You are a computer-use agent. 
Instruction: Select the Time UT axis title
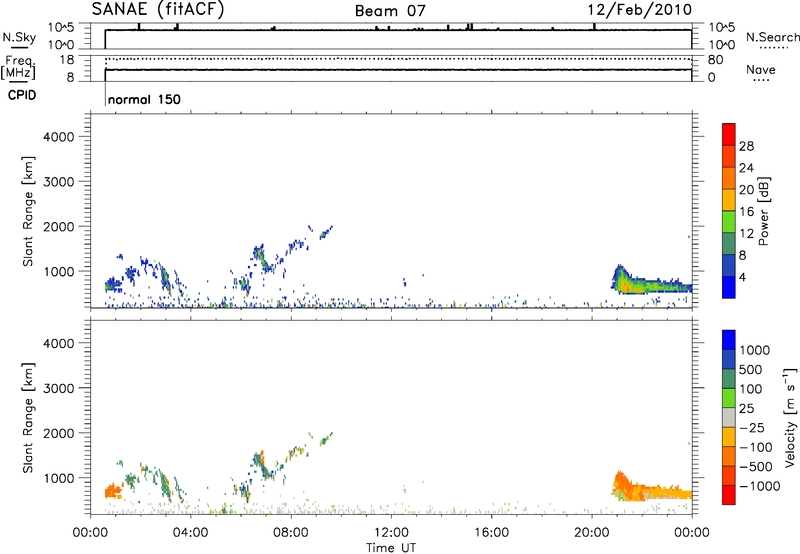pos(391,548)
